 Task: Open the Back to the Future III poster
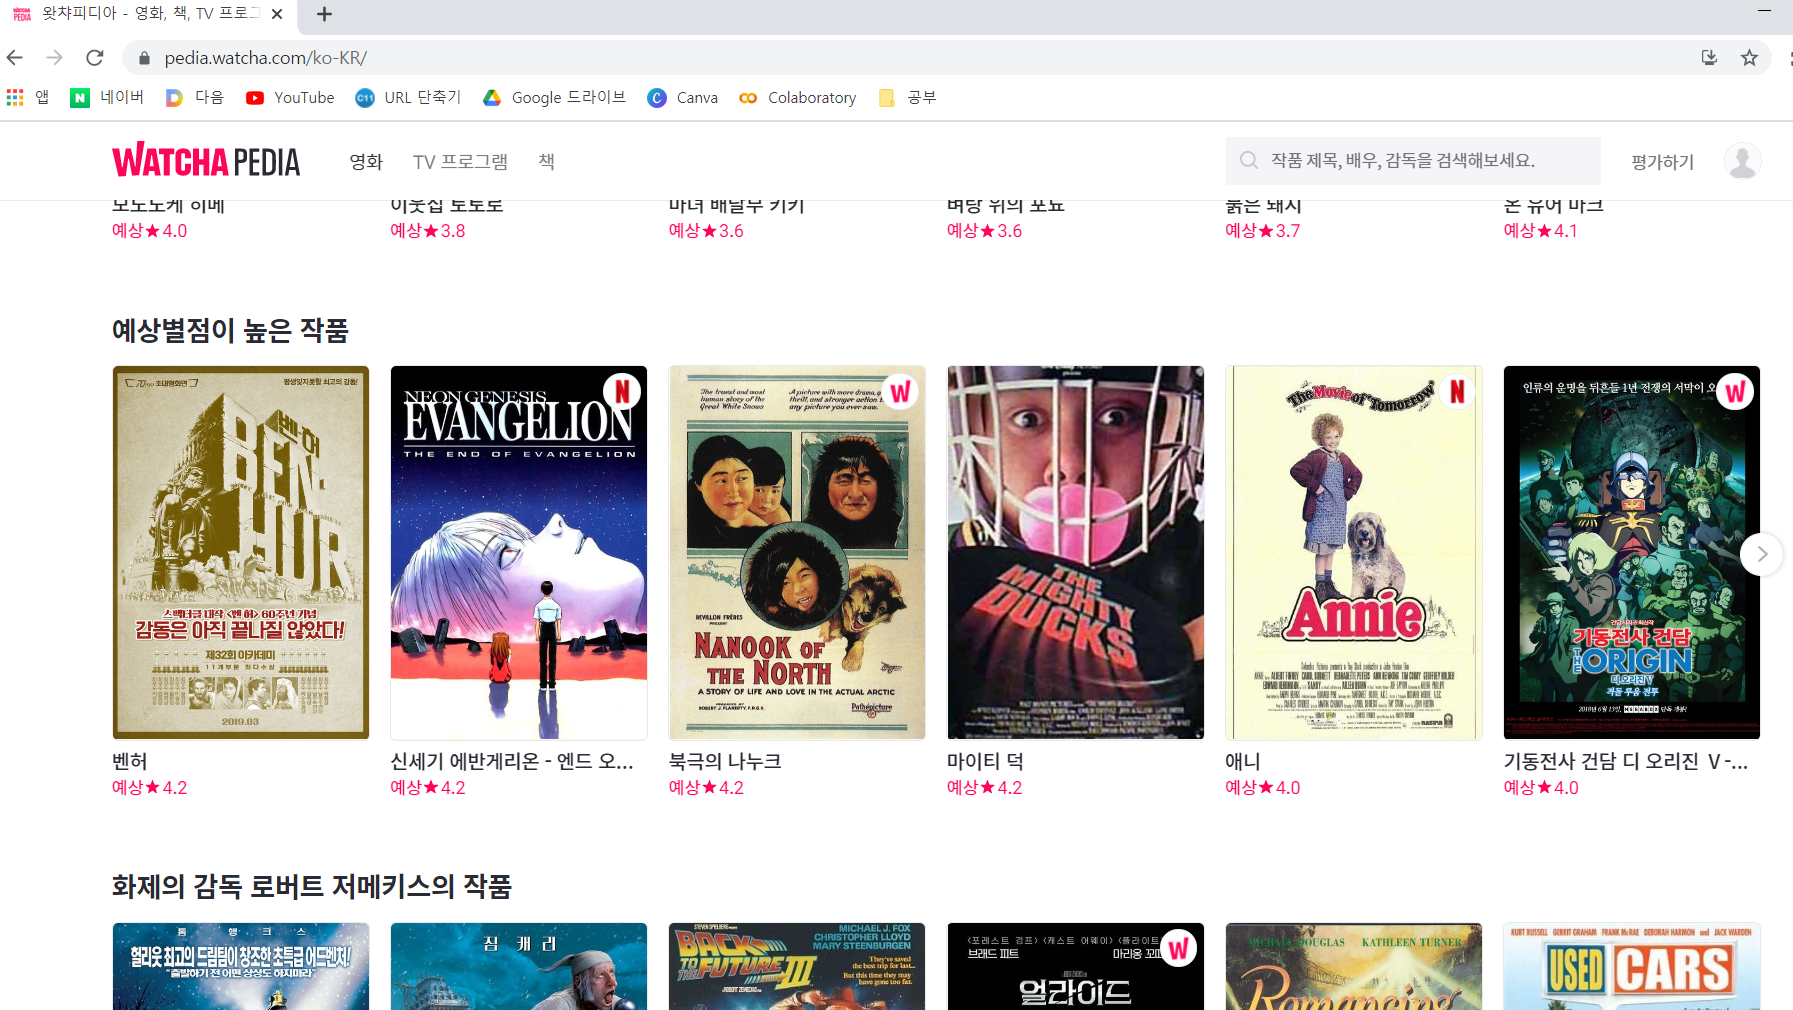click(x=796, y=966)
